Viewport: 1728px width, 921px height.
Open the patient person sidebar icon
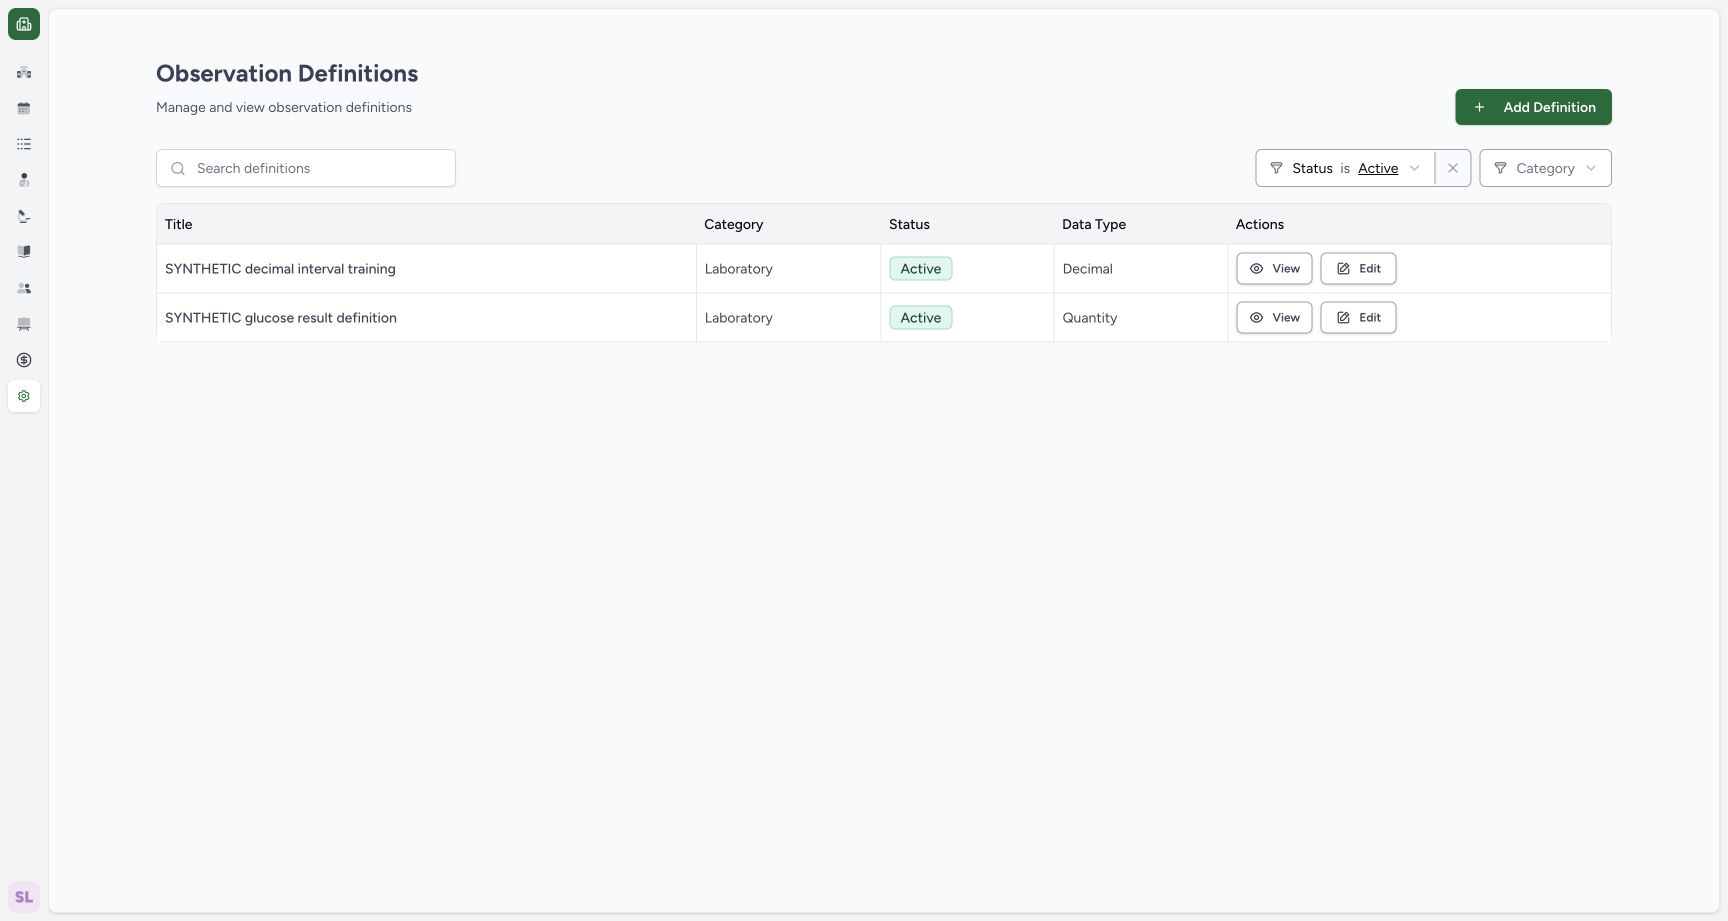(24, 180)
